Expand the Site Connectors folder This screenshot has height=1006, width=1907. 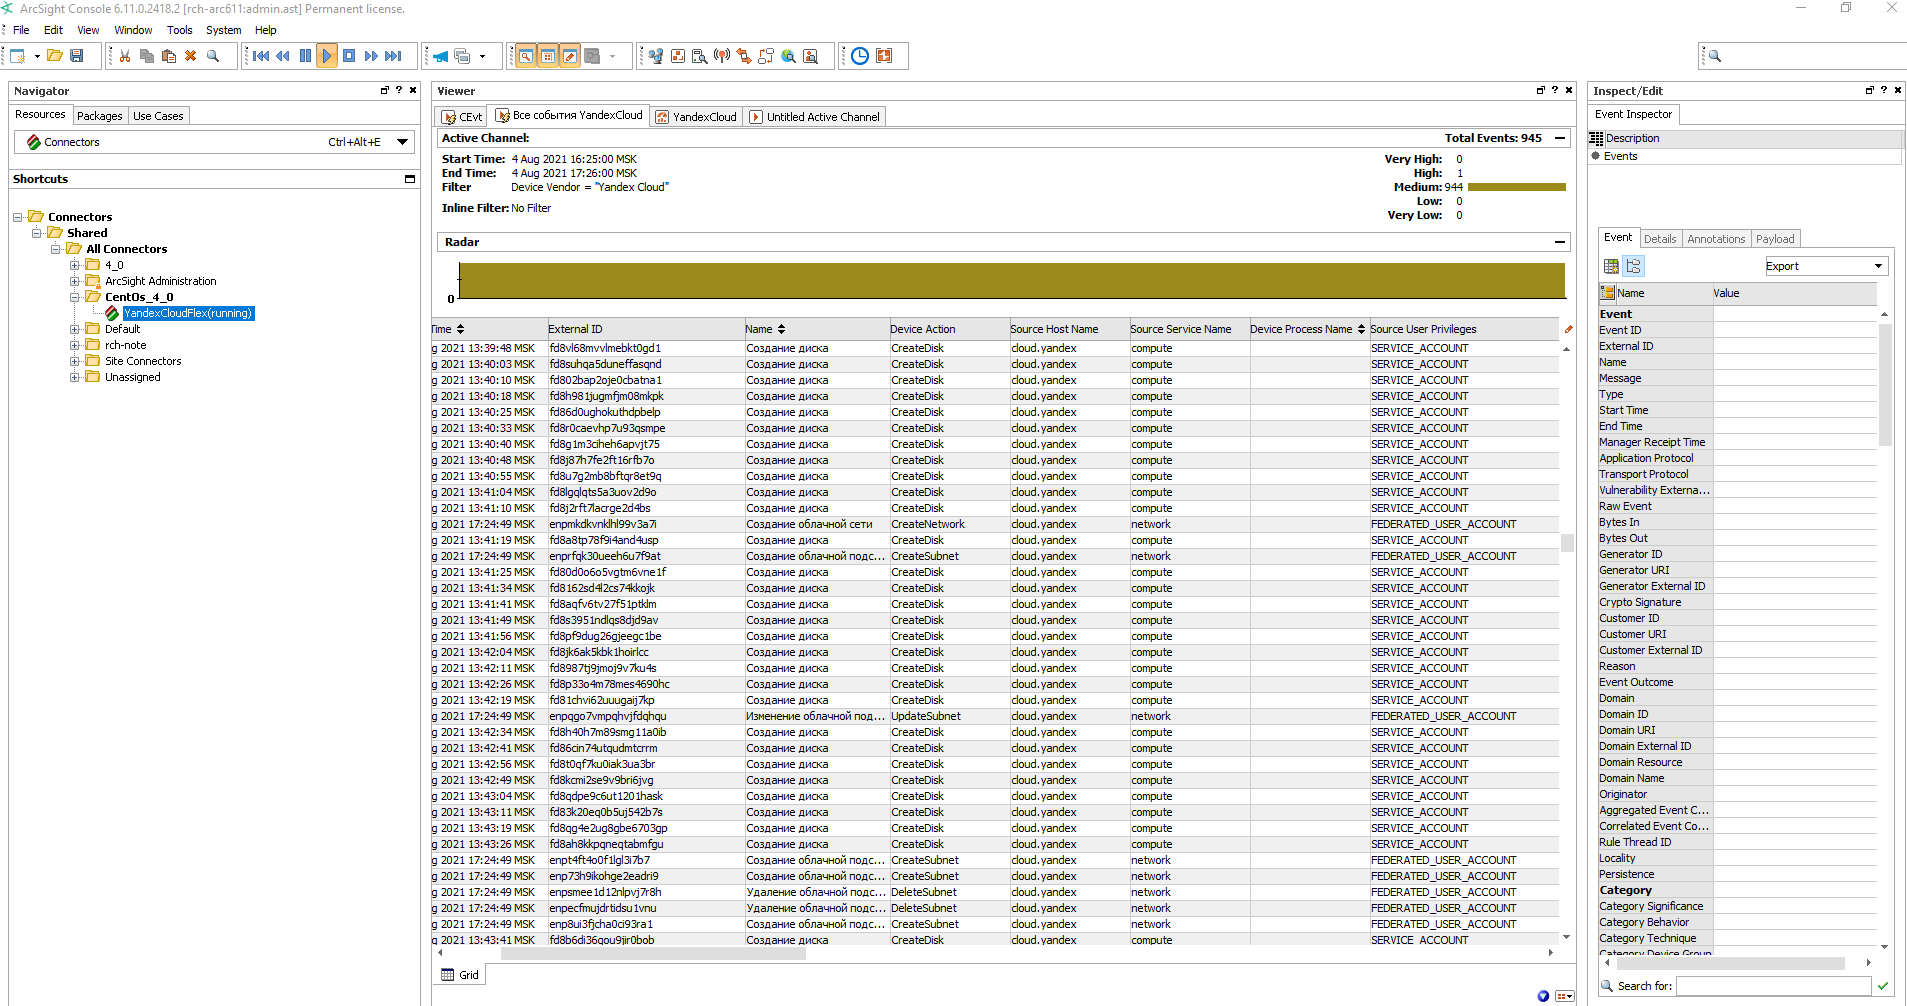[75, 361]
